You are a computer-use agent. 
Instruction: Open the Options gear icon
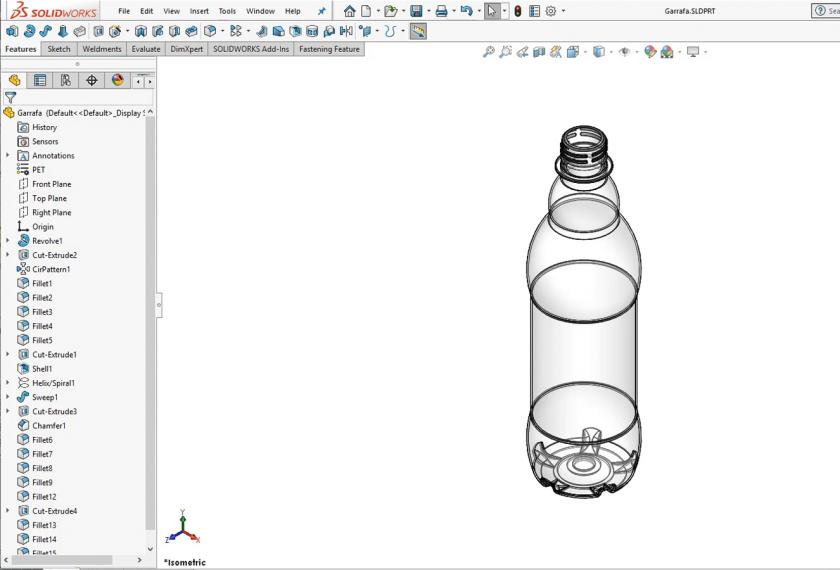pyautogui.click(x=550, y=11)
